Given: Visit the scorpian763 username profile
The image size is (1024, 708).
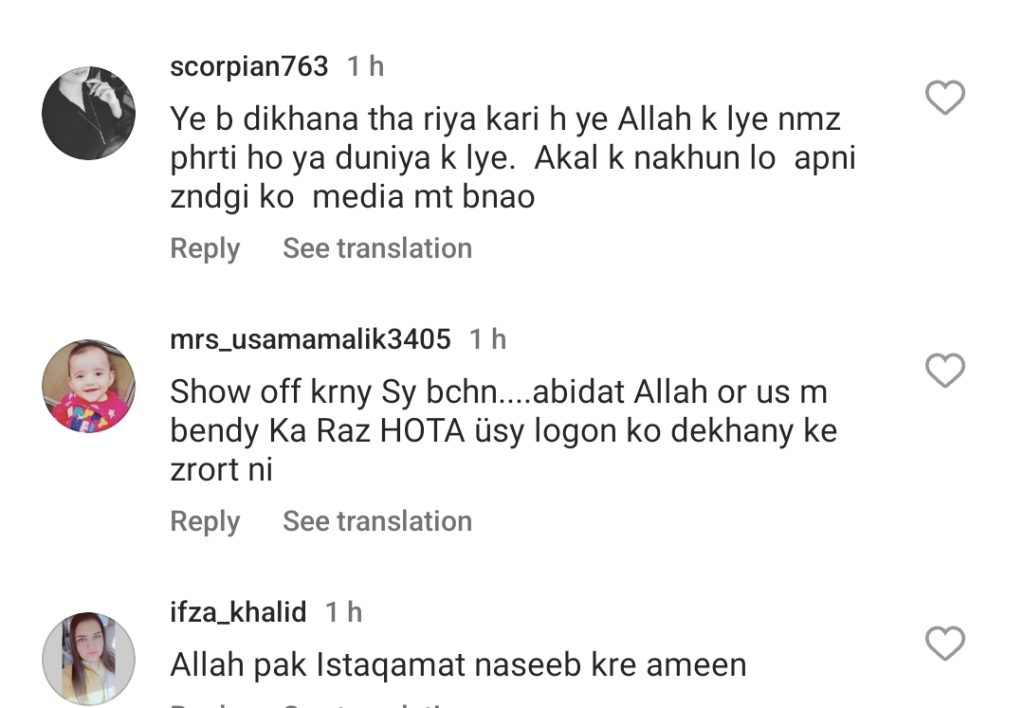Looking at the screenshot, I should pos(249,67).
